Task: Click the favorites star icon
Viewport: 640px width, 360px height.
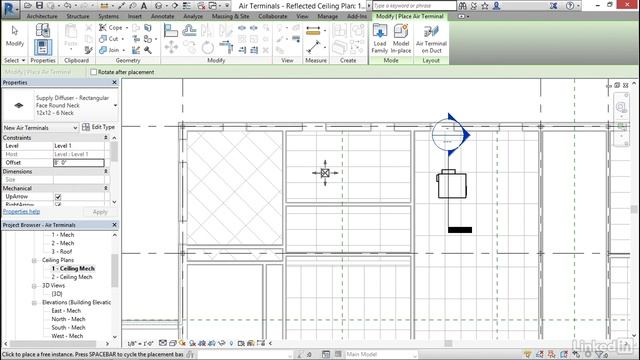Action: point(485,6)
